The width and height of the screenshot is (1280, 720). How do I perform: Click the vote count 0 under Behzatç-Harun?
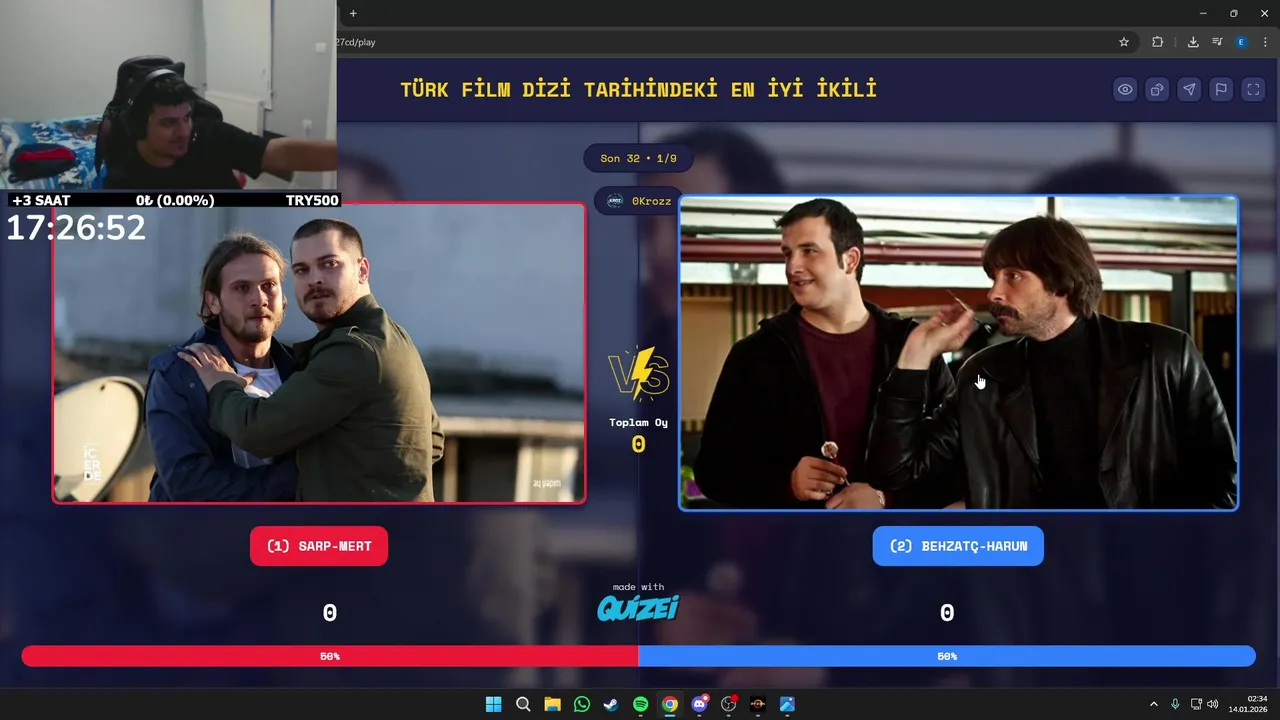click(x=947, y=613)
